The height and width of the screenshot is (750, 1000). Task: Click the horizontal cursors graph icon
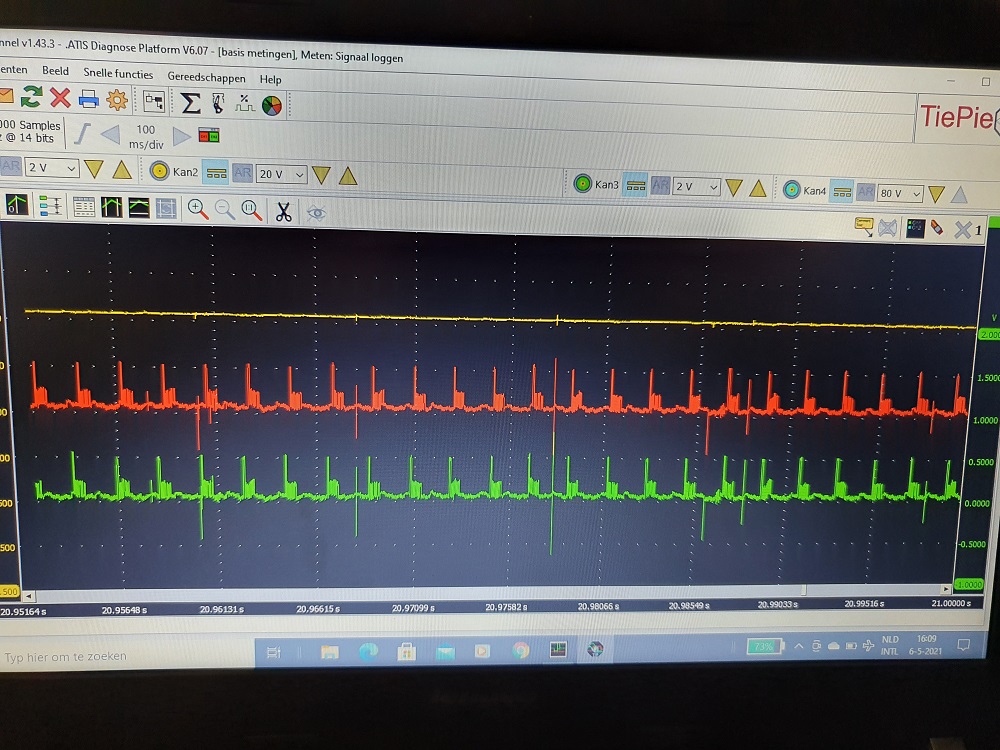(139, 208)
